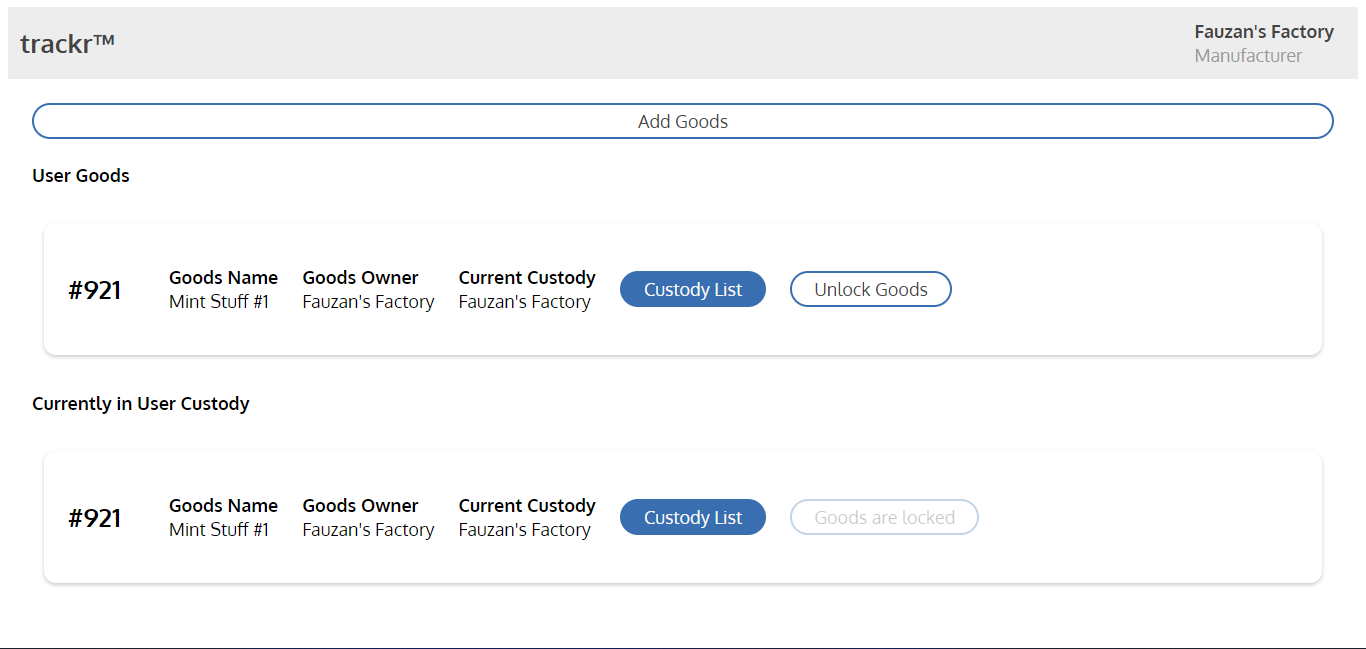Screen dimensions: 1366x649
Task: Click Current Custody value in User Goods card
Action: point(524,302)
